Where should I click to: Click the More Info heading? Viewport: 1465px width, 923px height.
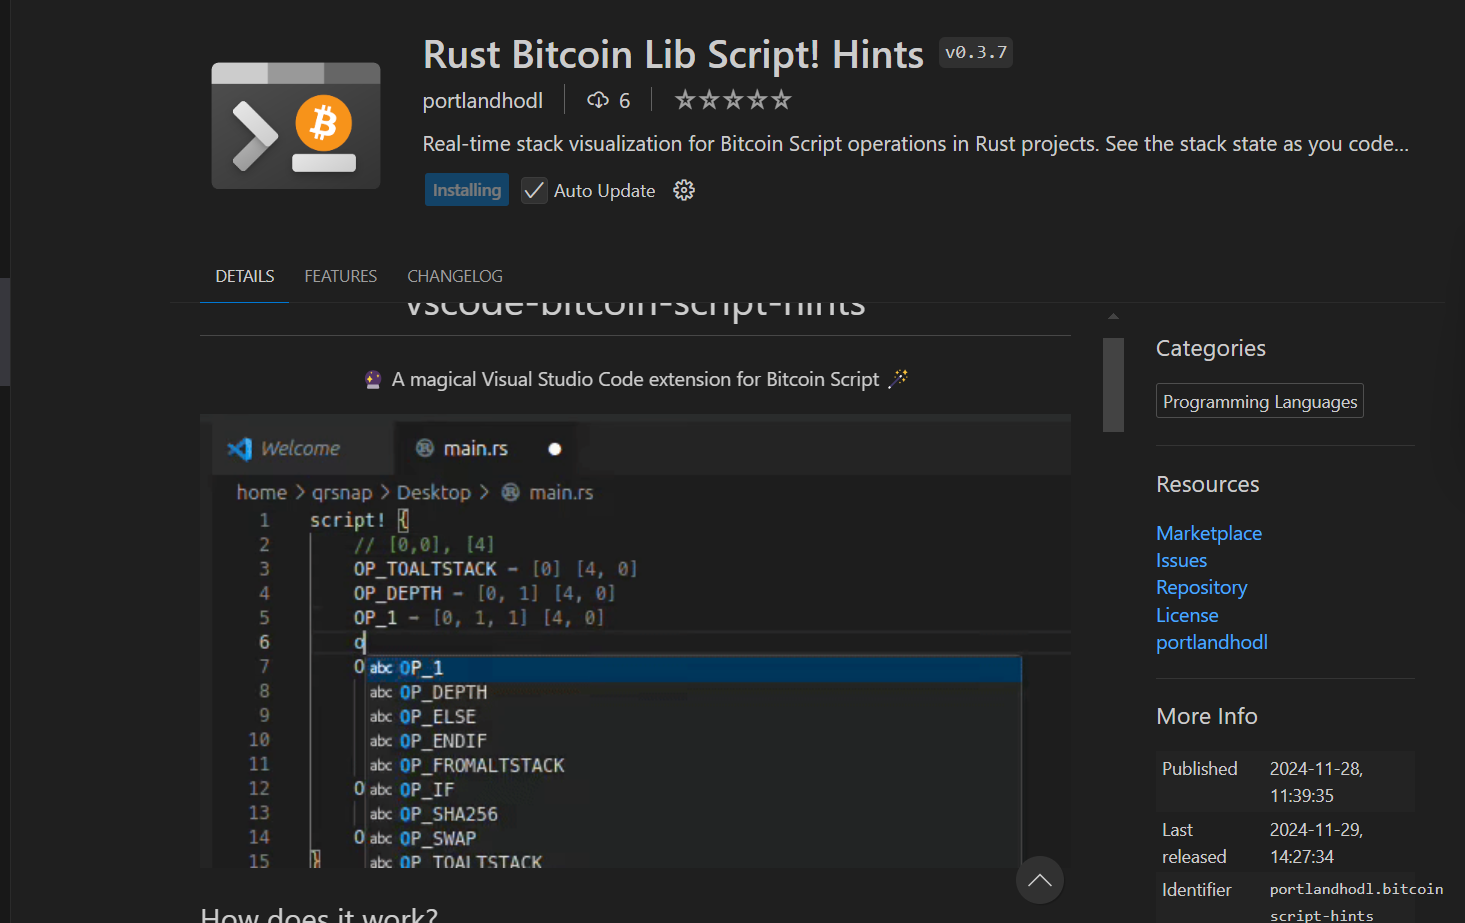1207,716
